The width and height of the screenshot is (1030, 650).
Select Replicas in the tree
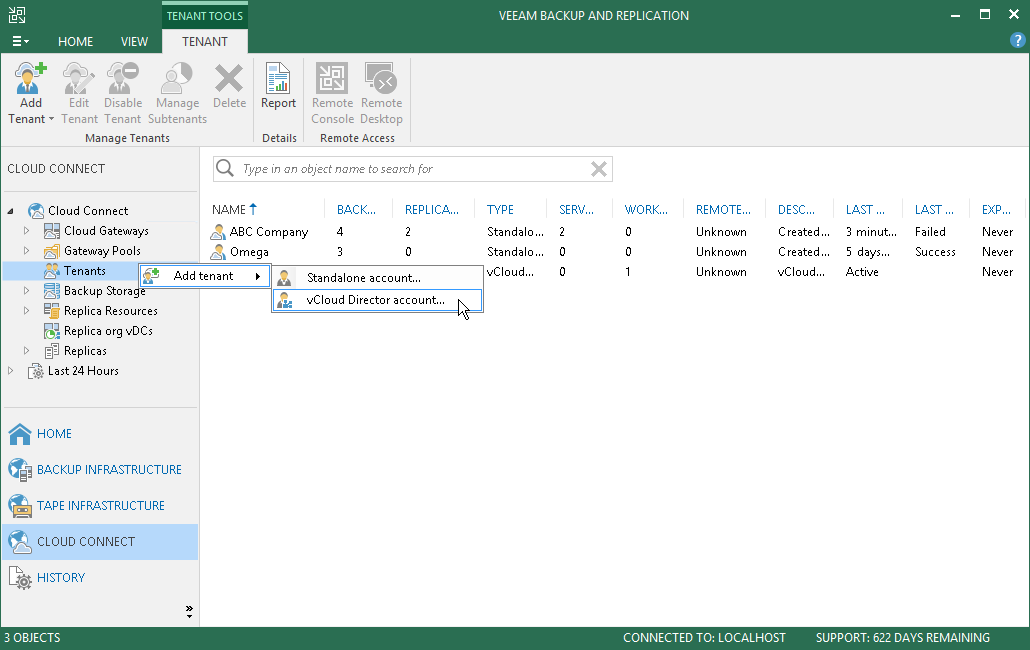85,351
